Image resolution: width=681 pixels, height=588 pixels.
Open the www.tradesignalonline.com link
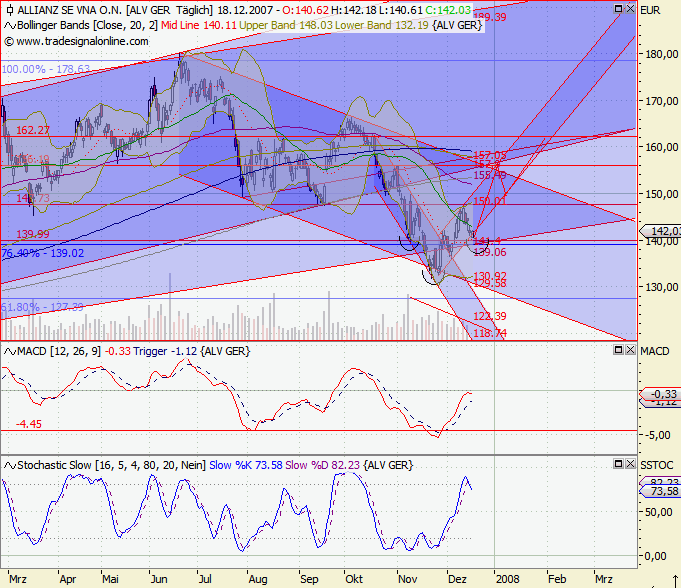[x=81, y=41]
